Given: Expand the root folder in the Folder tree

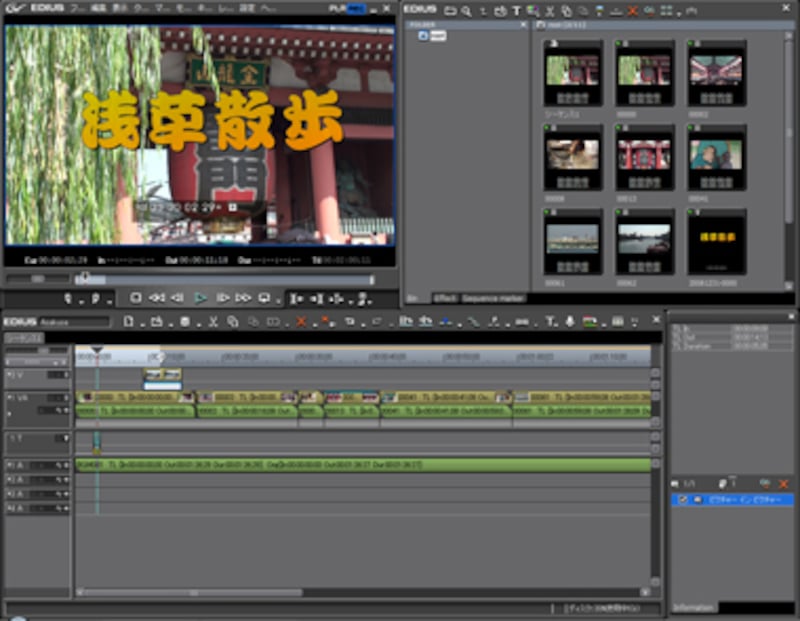Looking at the screenshot, I should (x=423, y=35).
